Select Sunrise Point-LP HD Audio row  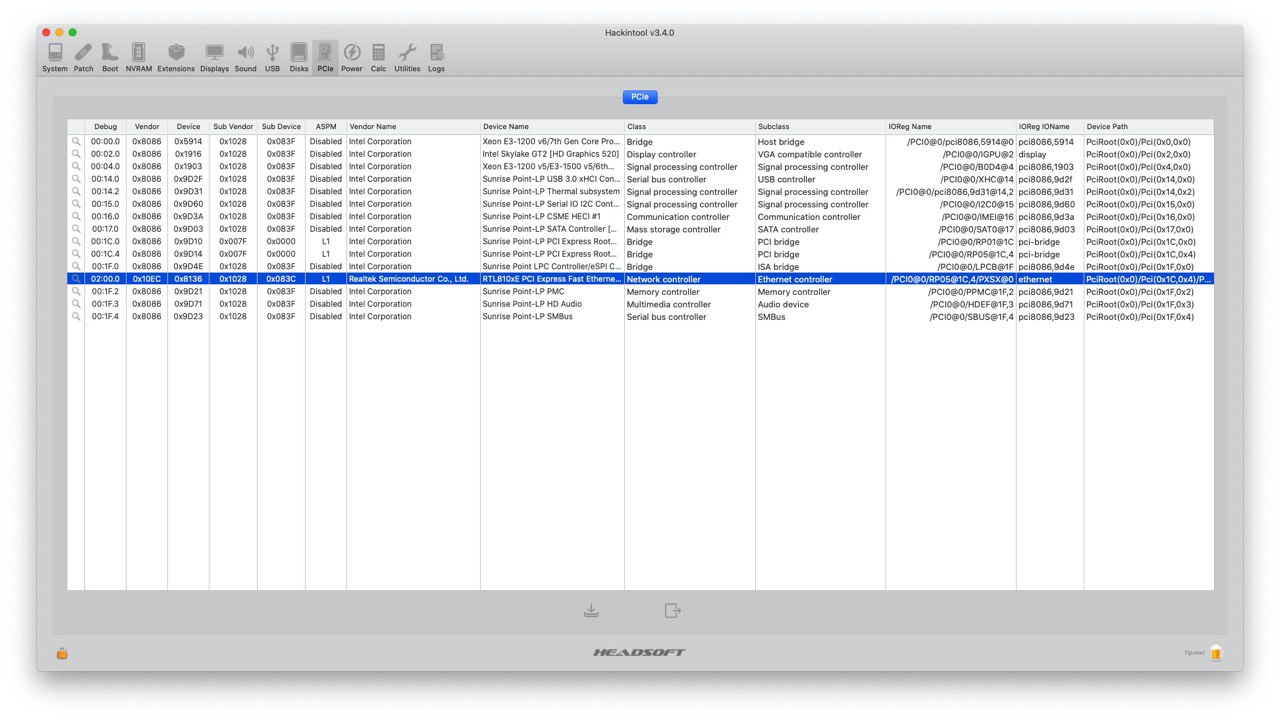click(x=640, y=304)
